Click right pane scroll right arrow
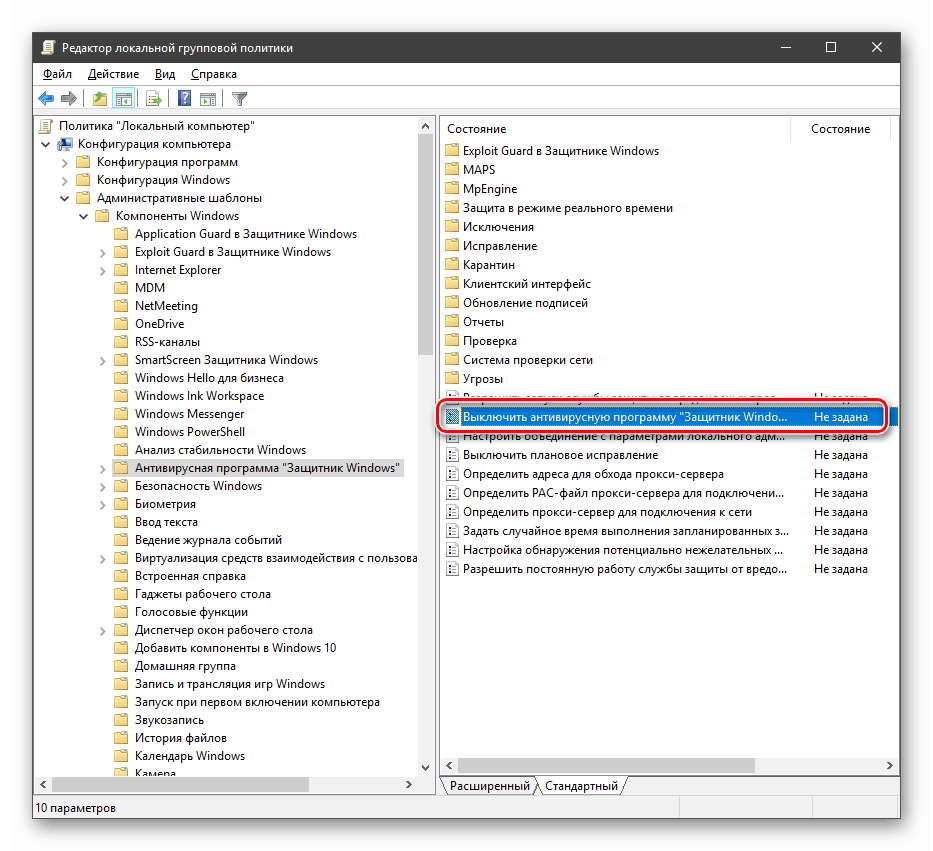The image size is (933, 851). 890,765
